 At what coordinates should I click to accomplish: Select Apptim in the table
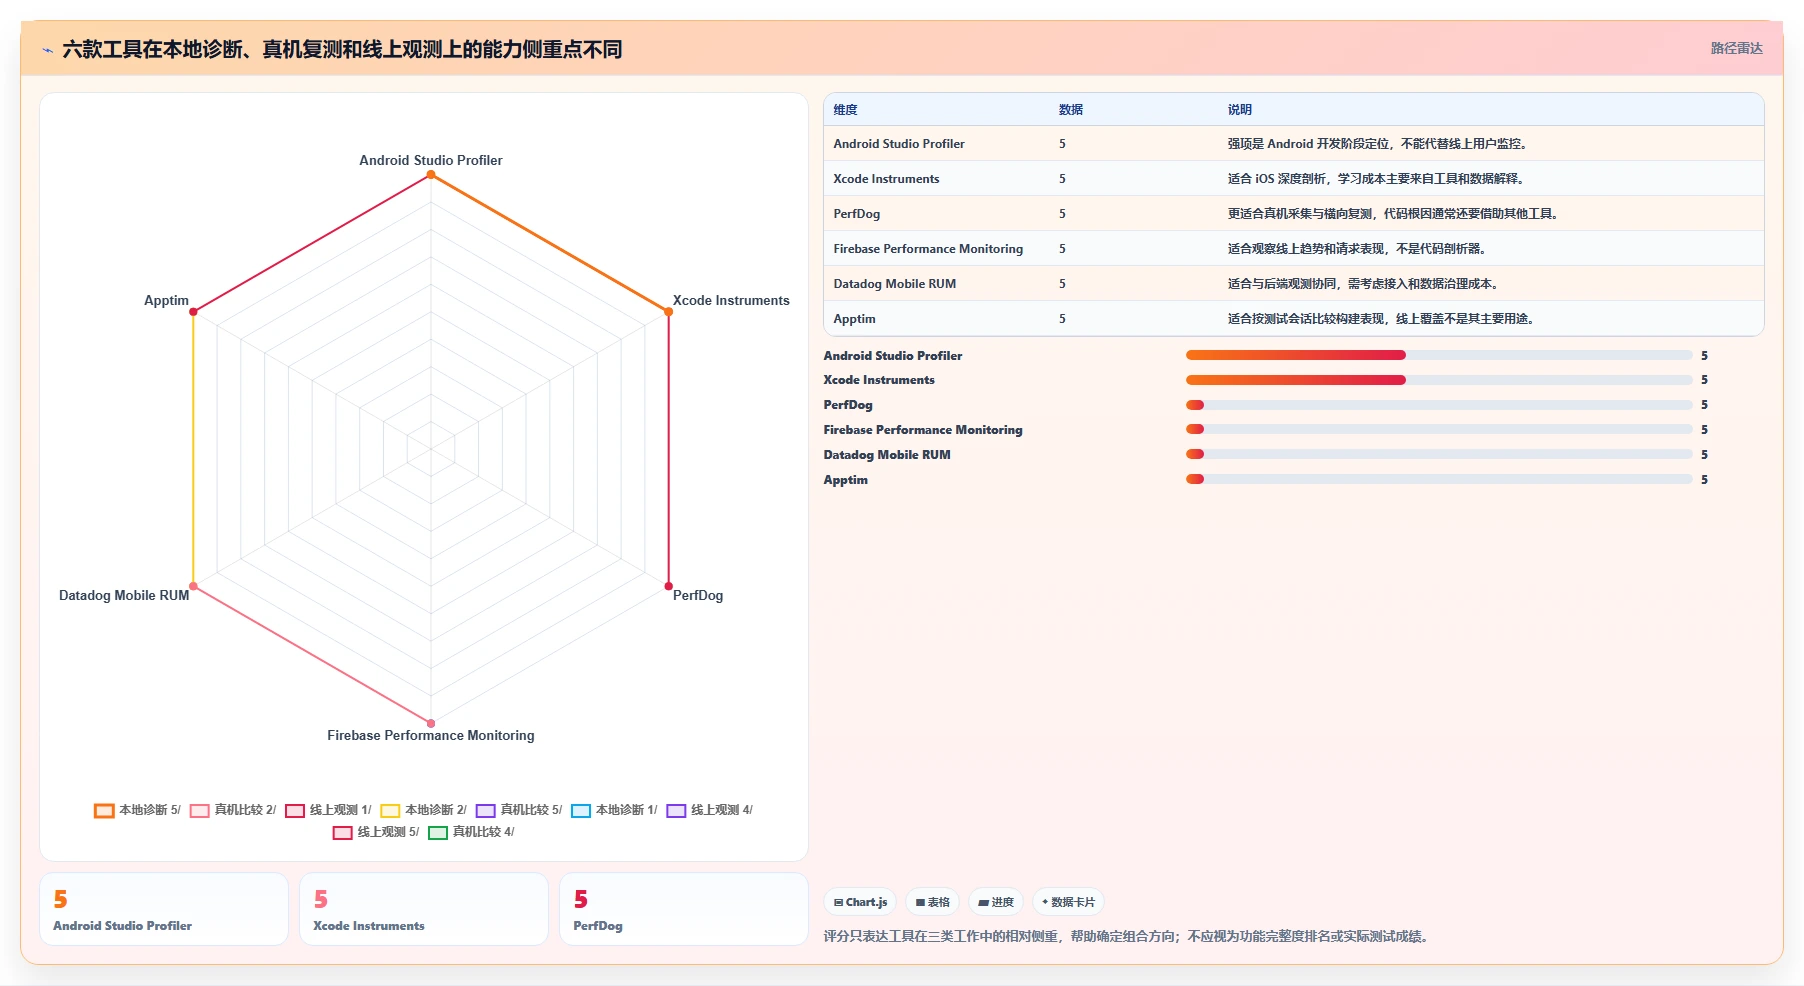854,319
